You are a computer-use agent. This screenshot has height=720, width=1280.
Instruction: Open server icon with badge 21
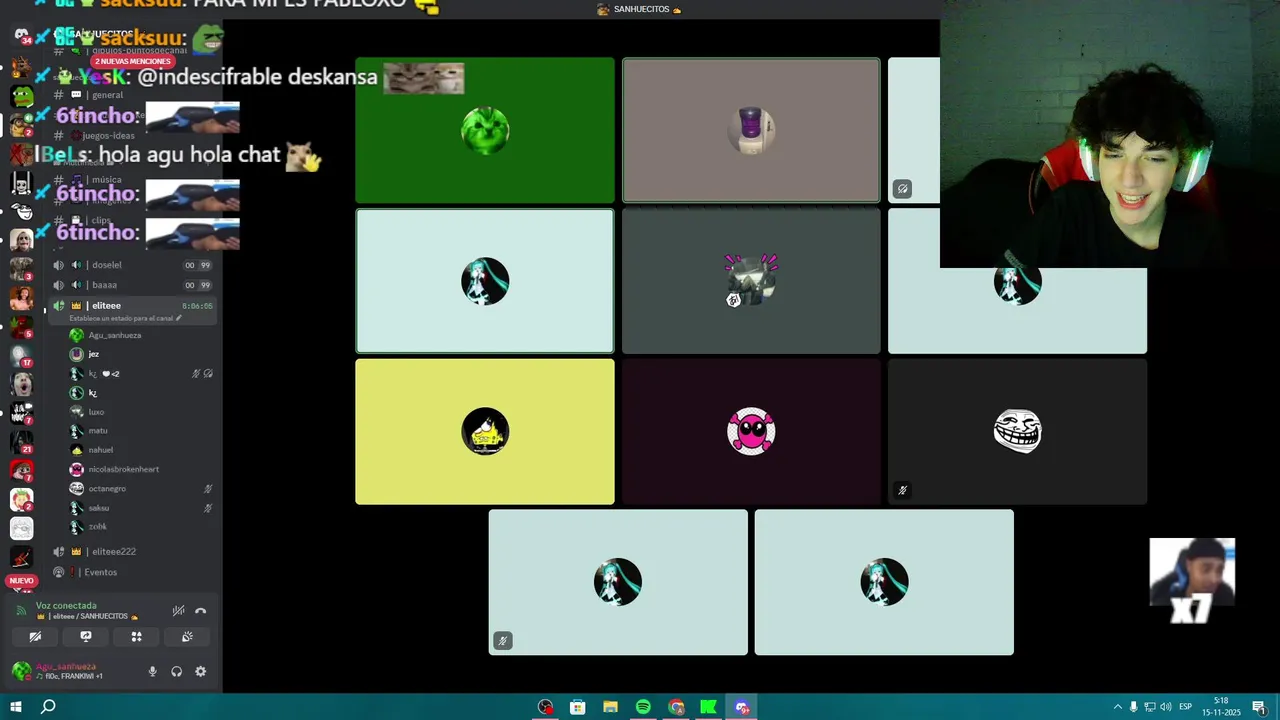pyautogui.click(x=21, y=441)
